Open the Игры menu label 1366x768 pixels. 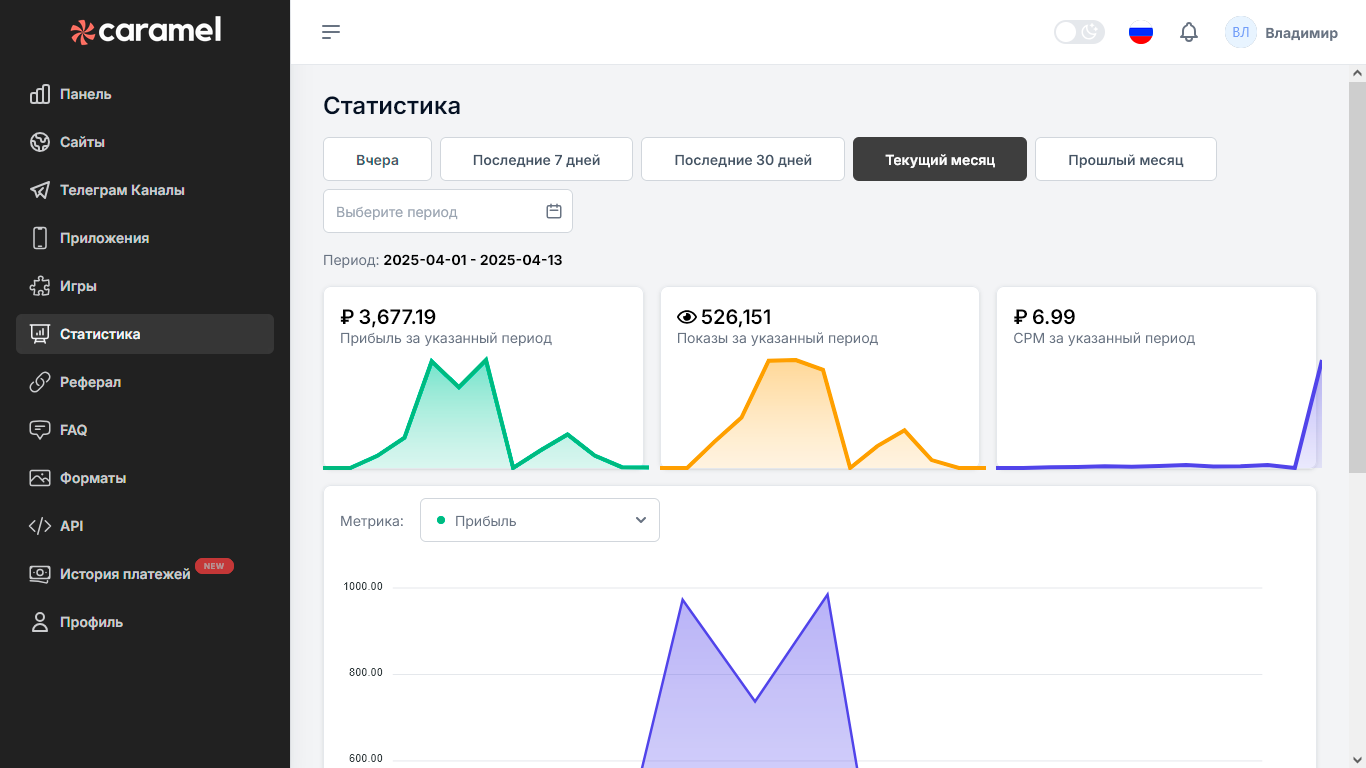78,286
